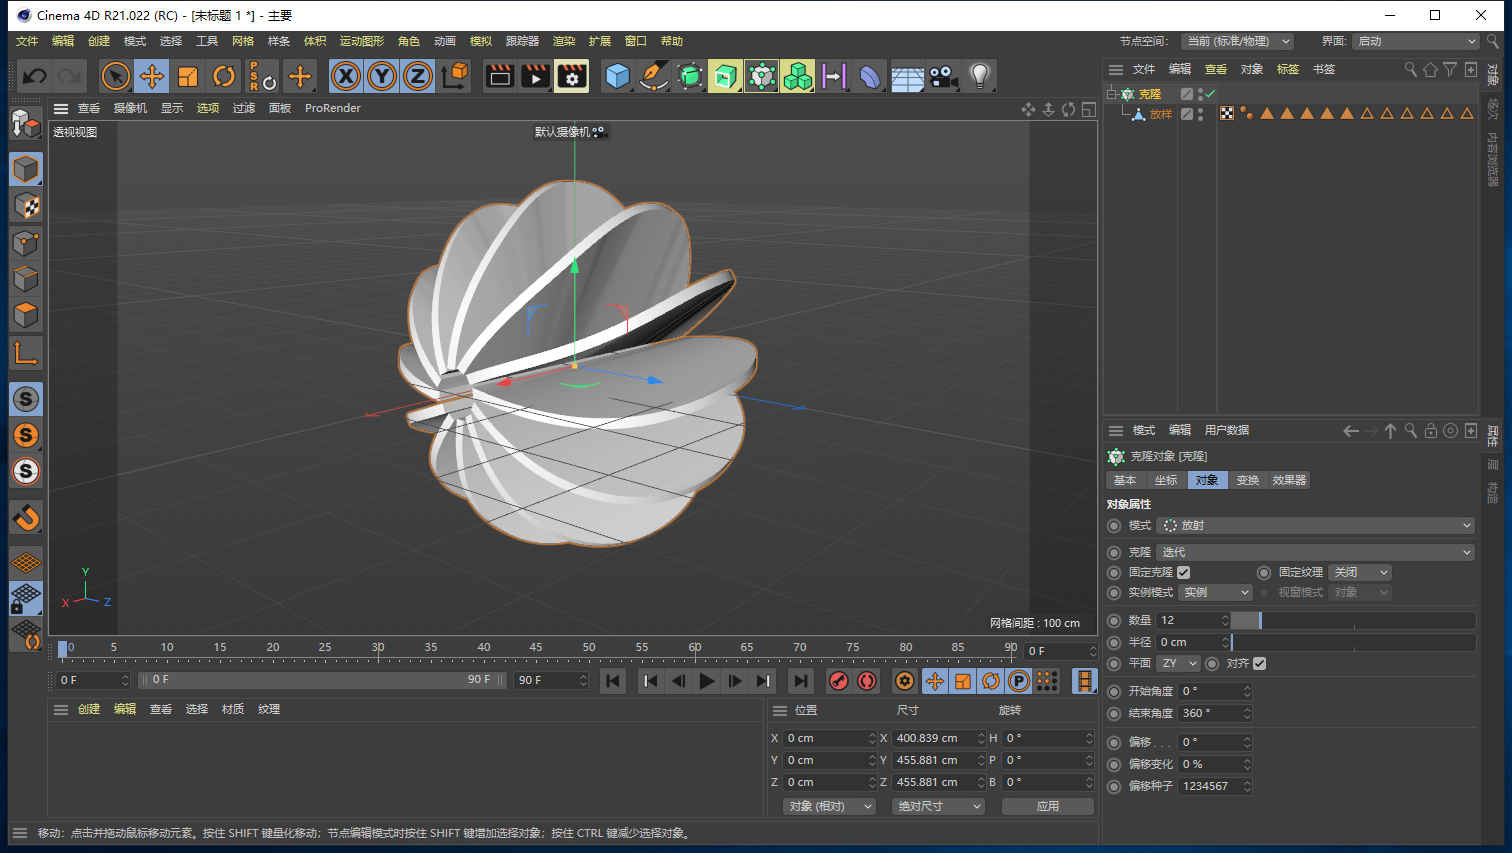Open the 运动图形 menu
This screenshot has width=1512, height=853.
361,41
